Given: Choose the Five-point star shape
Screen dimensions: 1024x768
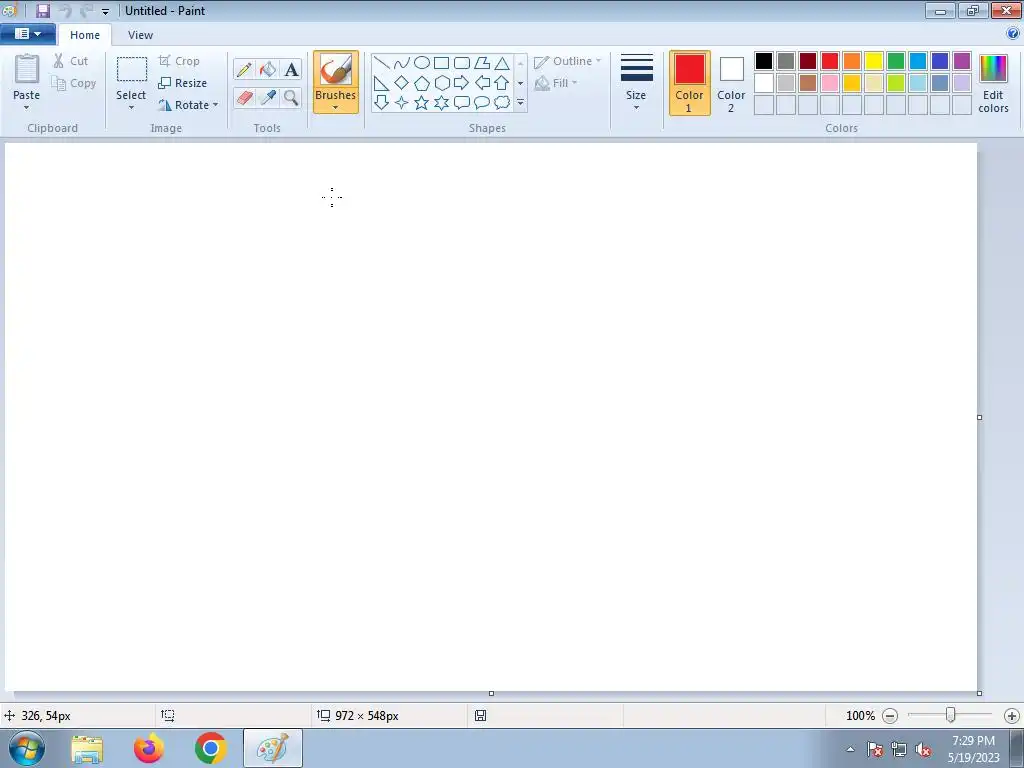Looking at the screenshot, I should click(422, 103).
